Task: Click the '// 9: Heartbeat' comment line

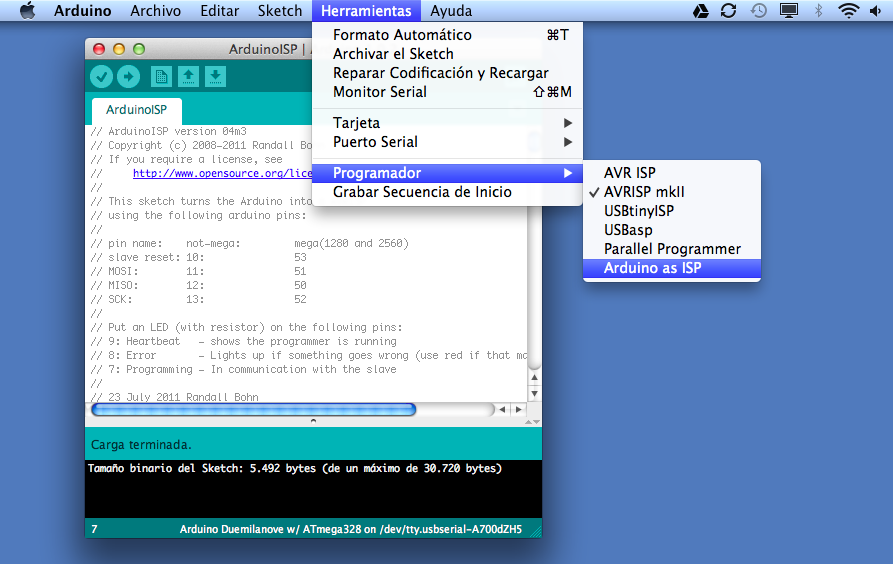Action: pyautogui.click(x=244, y=341)
